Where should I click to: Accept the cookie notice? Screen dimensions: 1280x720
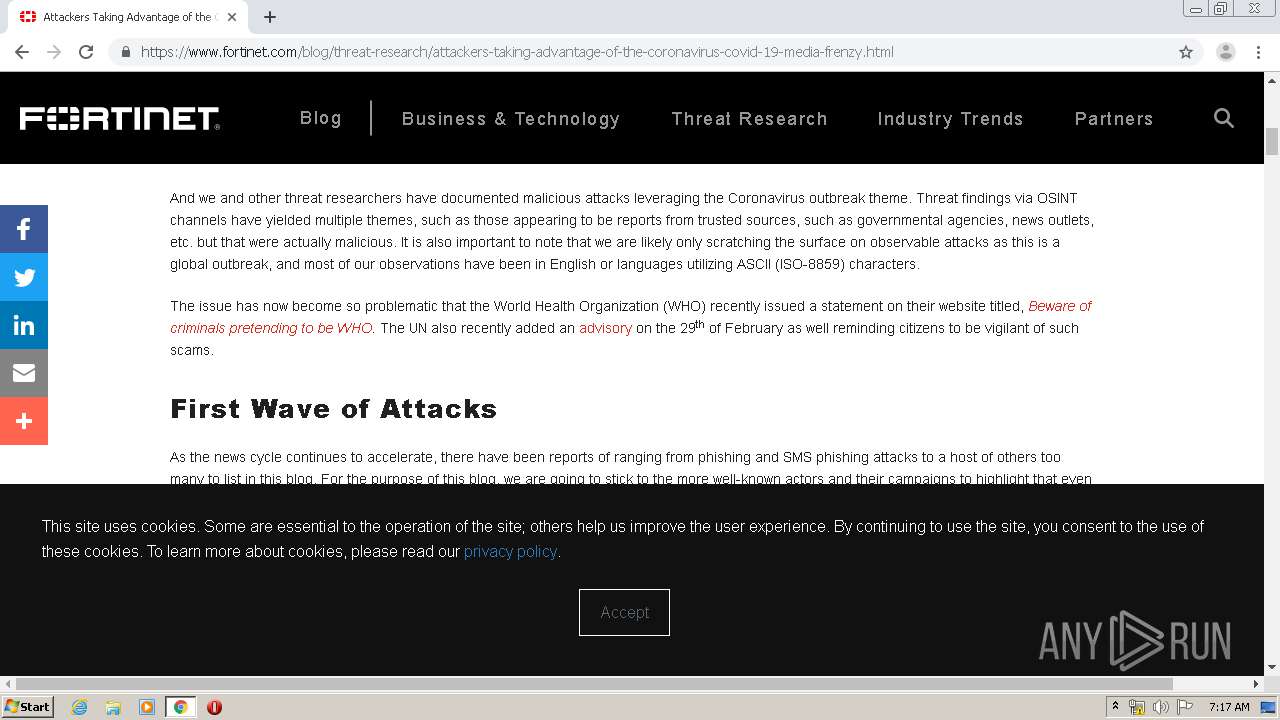[x=624, y=612]
